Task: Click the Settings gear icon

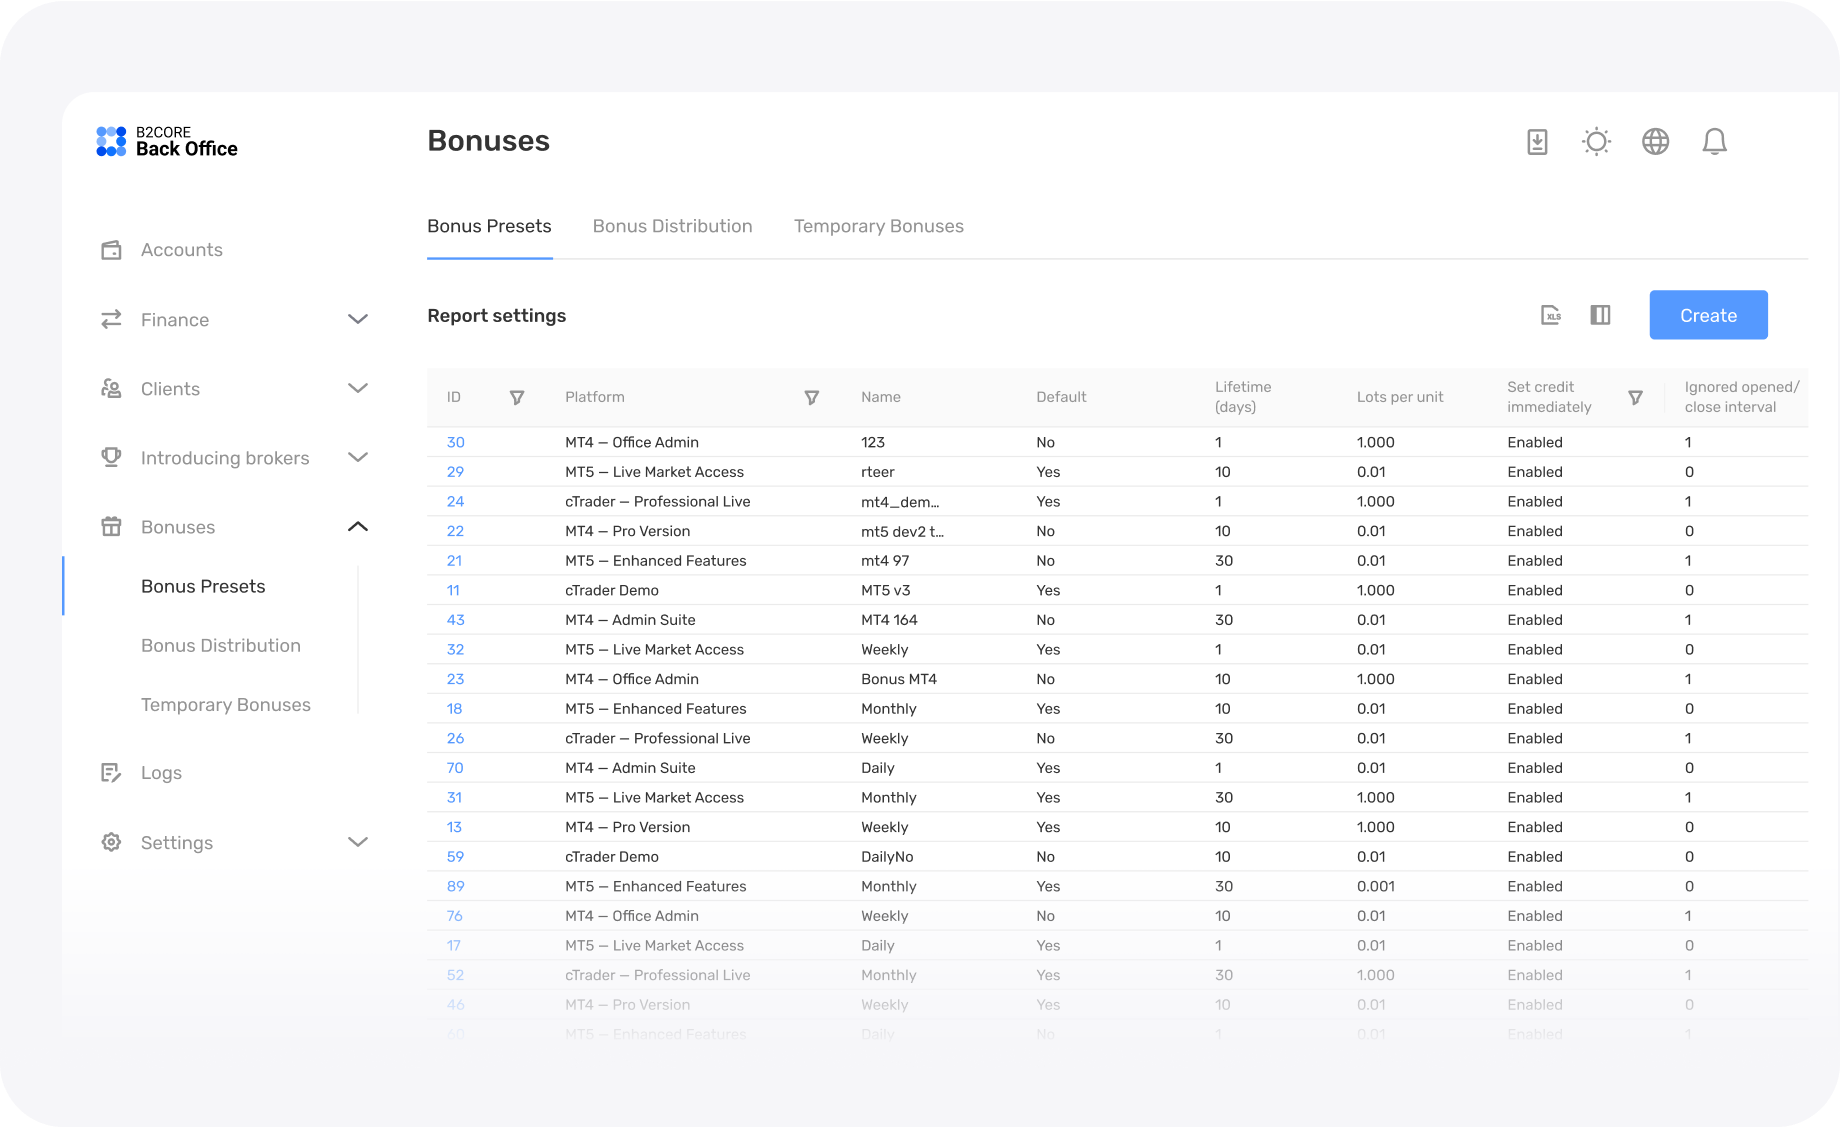Action: click(111, 842)
